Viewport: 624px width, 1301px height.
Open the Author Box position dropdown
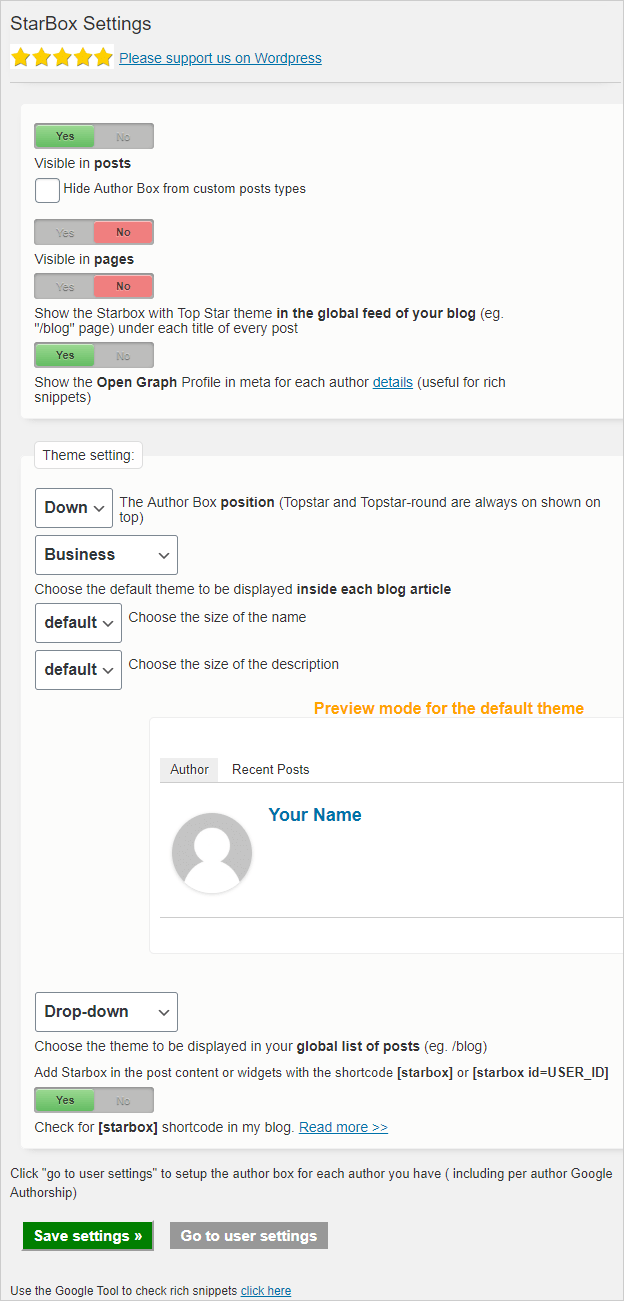73,507
